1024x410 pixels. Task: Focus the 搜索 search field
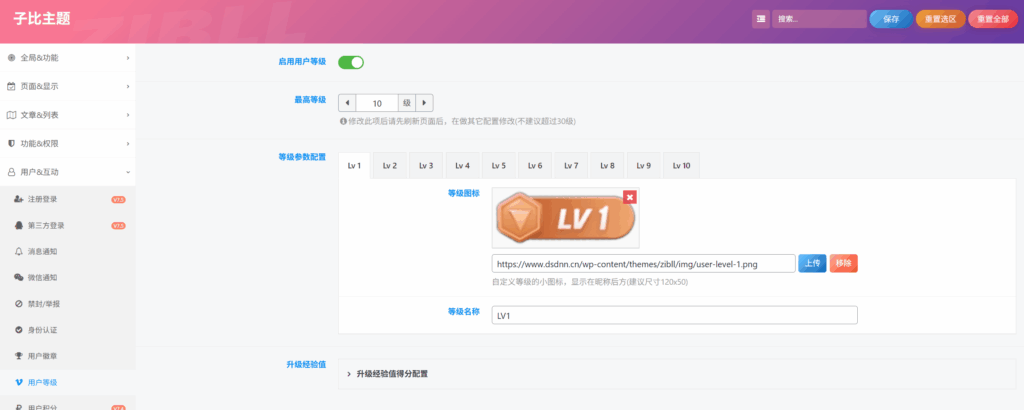[x=819, y=19]
